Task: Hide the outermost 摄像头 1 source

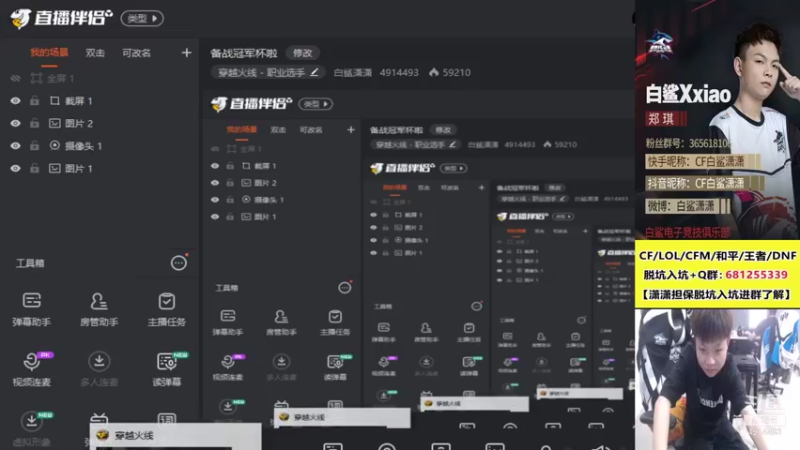Action: (x=15, y=146)
